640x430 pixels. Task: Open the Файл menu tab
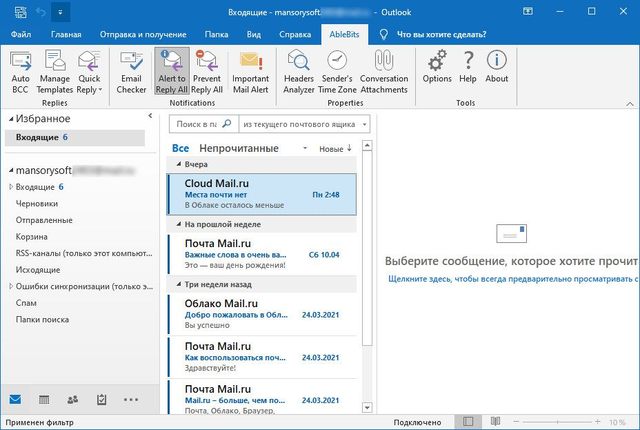click(x=21, y=33)
